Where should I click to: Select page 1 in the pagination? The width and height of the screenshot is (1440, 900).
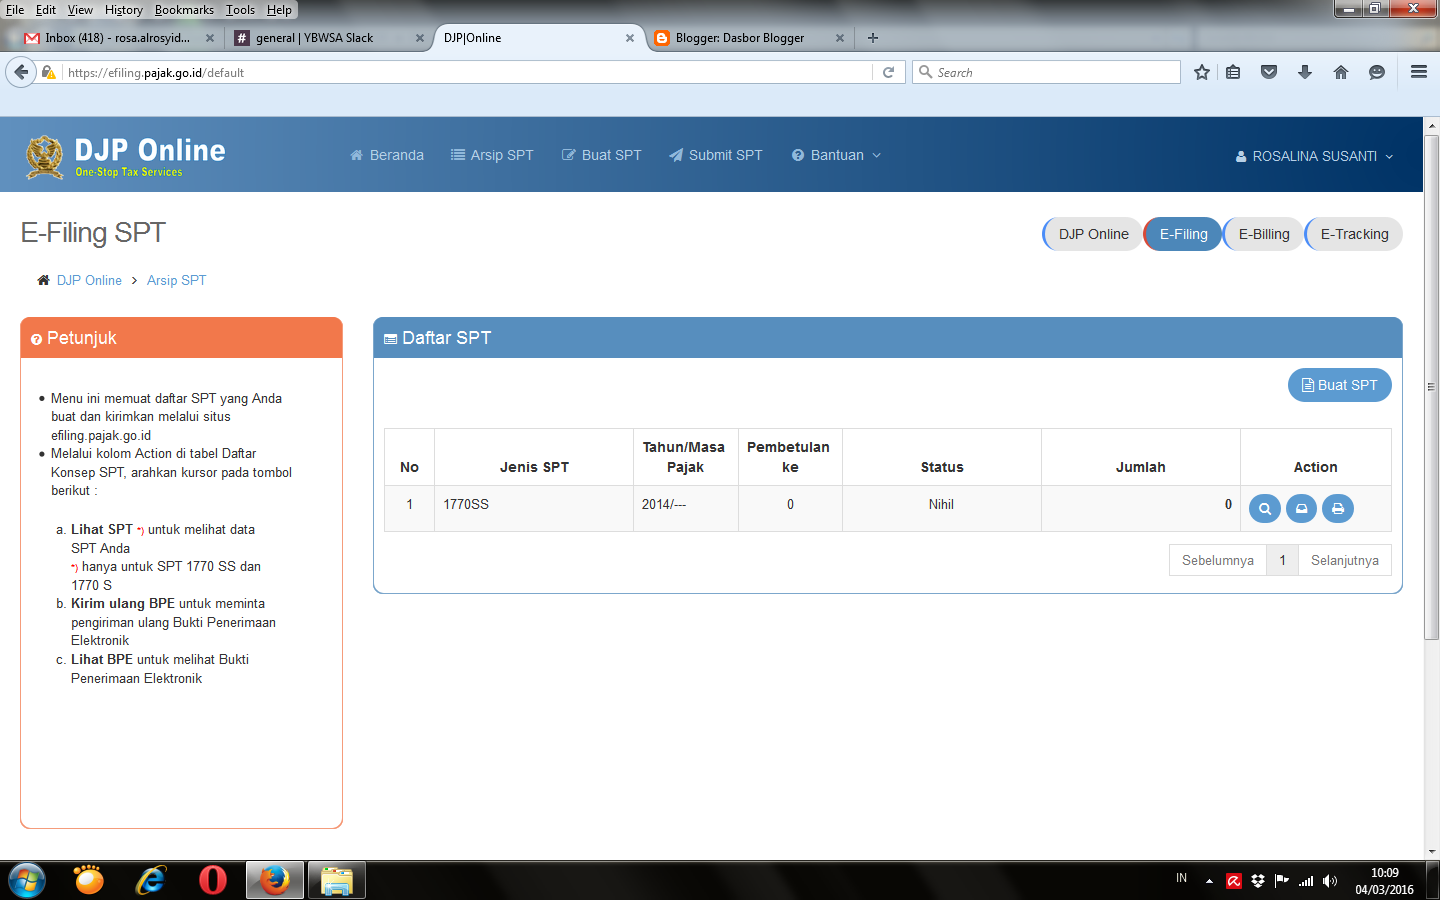(x=1283, y=560)
